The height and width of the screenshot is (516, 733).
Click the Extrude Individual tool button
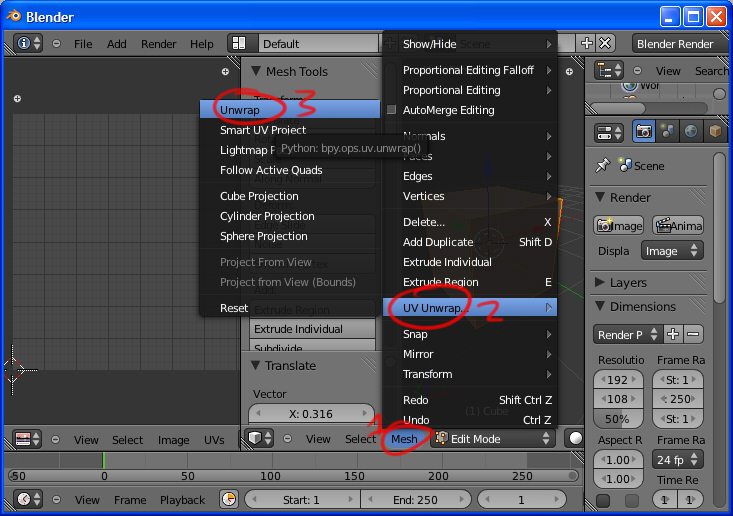pyautogui.click(x=297, y=329)
